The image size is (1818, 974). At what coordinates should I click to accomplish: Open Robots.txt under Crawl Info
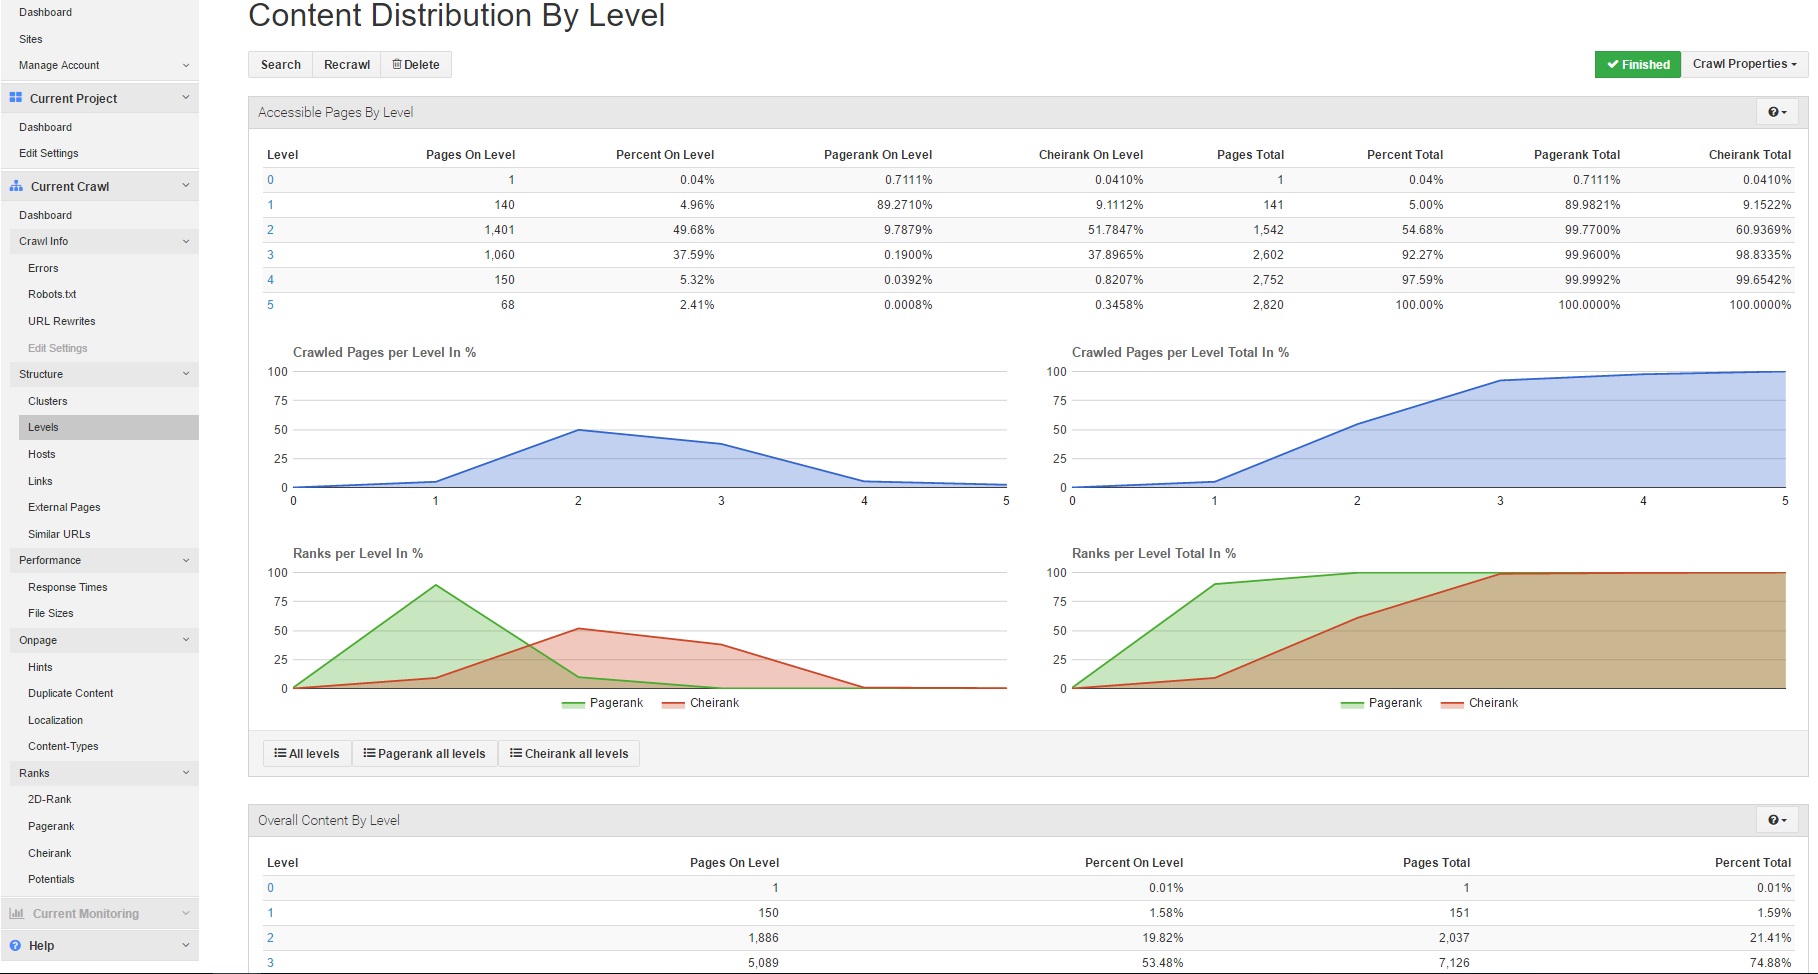click(x=52, y=294)
